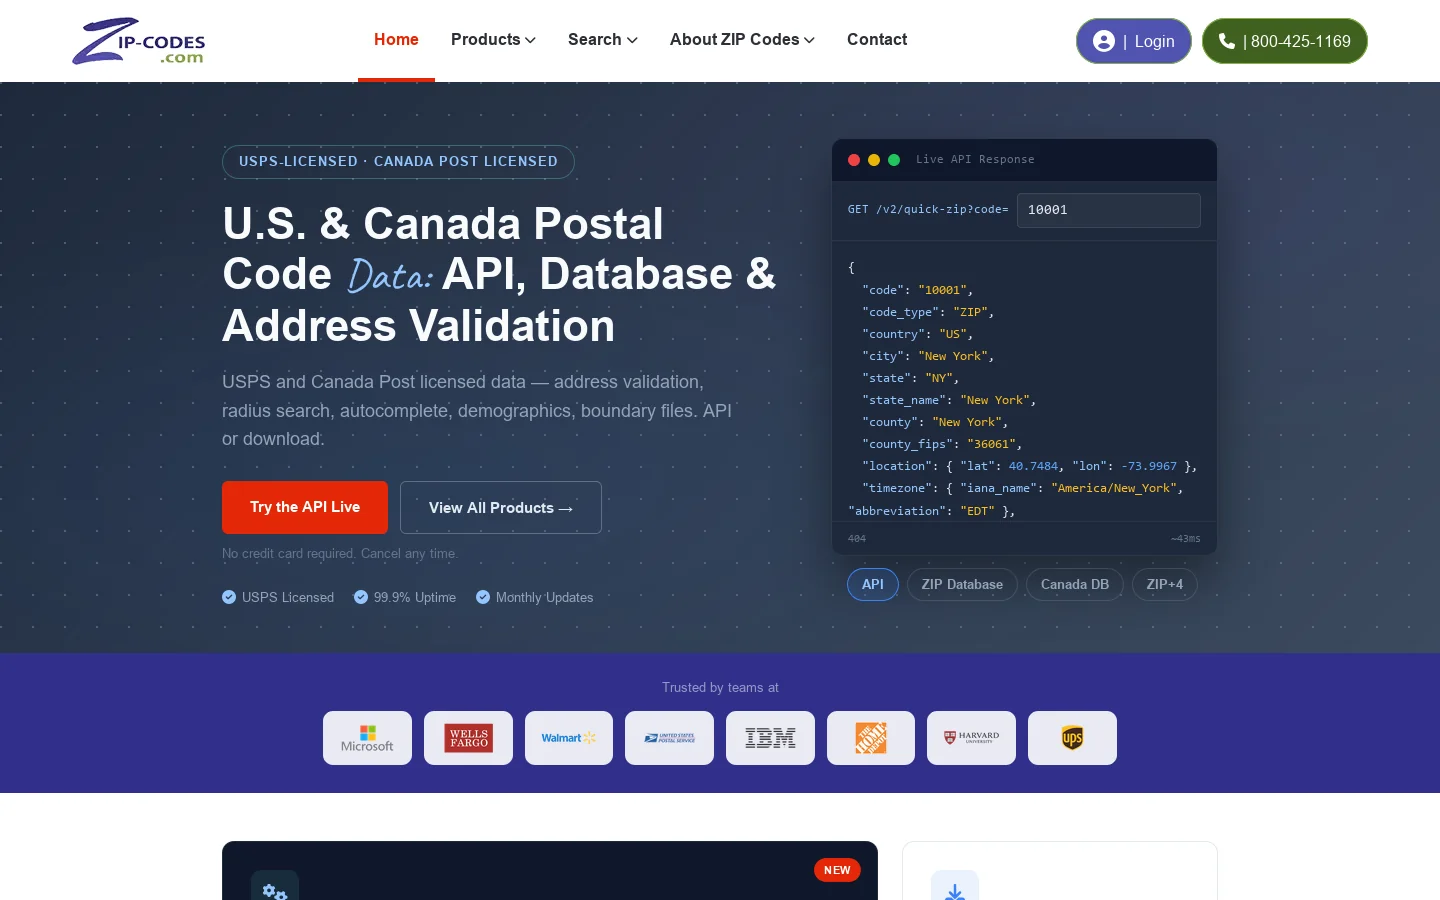Switch to the ZIP+4 tab
The width and height of the screenshot is (1440, 900).
click(x=1165, y=585)
